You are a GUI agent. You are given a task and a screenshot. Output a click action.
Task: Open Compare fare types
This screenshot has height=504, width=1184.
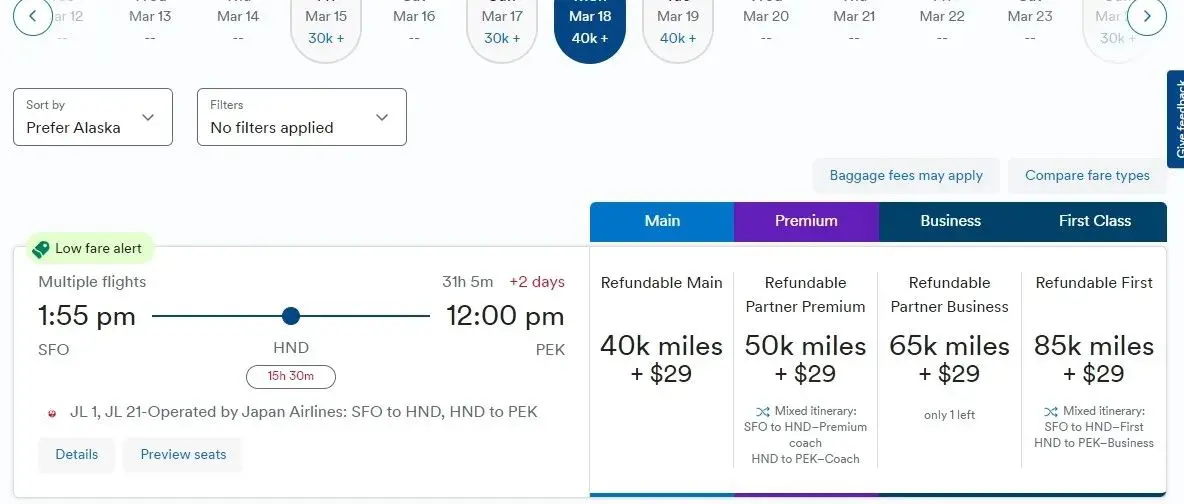point(1087,176)
